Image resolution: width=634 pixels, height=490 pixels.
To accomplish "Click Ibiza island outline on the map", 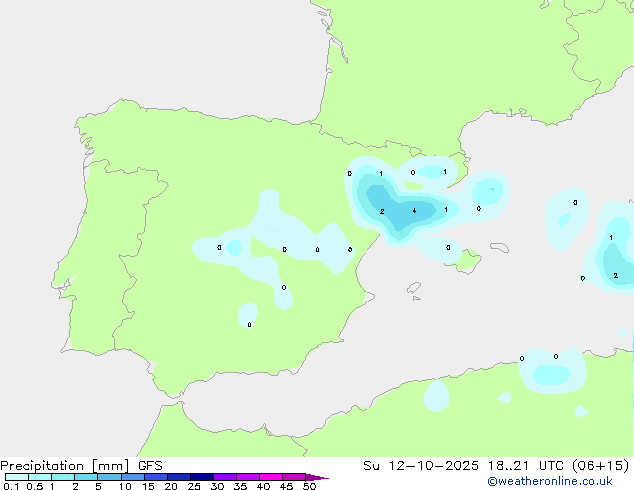I will point(414,288).
